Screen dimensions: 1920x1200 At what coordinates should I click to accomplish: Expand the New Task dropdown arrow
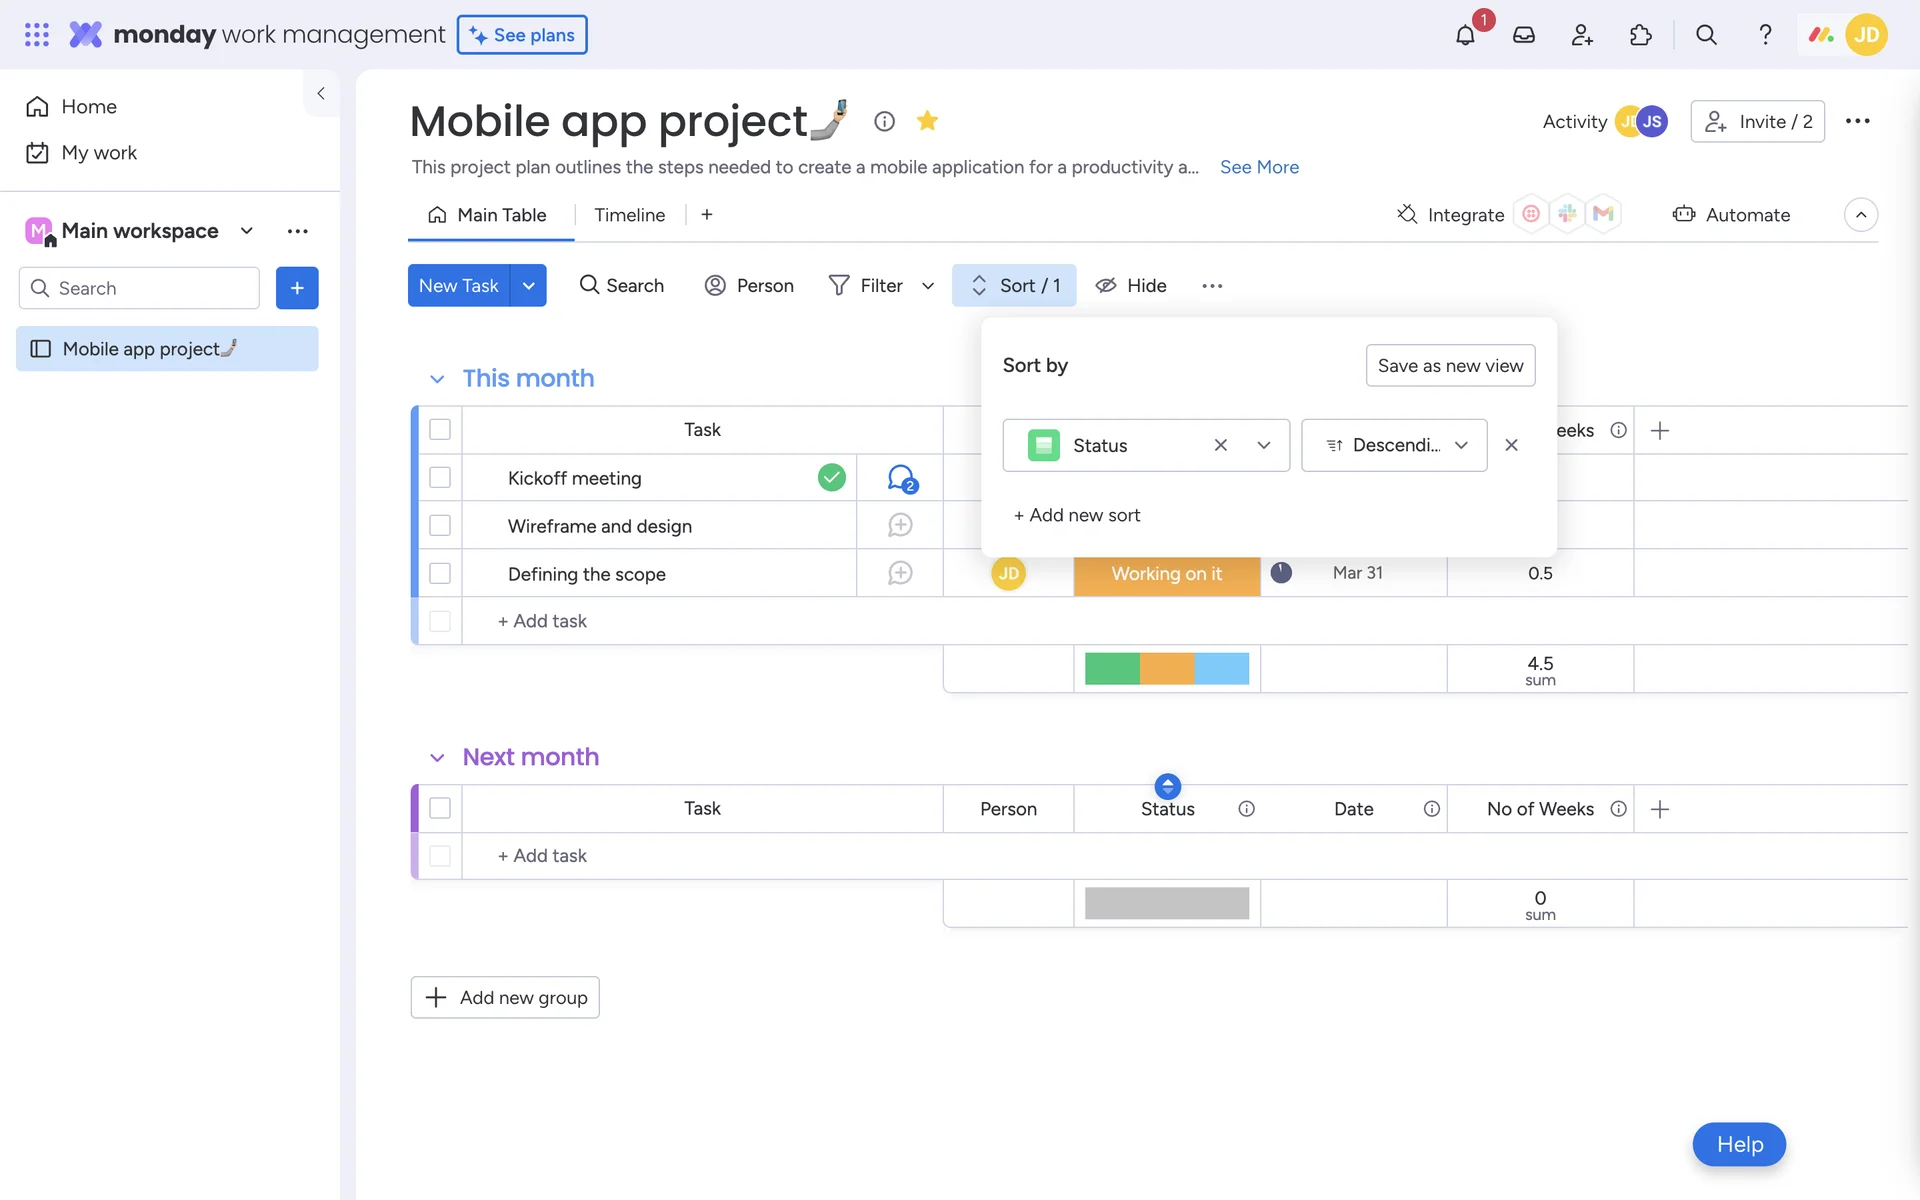(528, 285)
